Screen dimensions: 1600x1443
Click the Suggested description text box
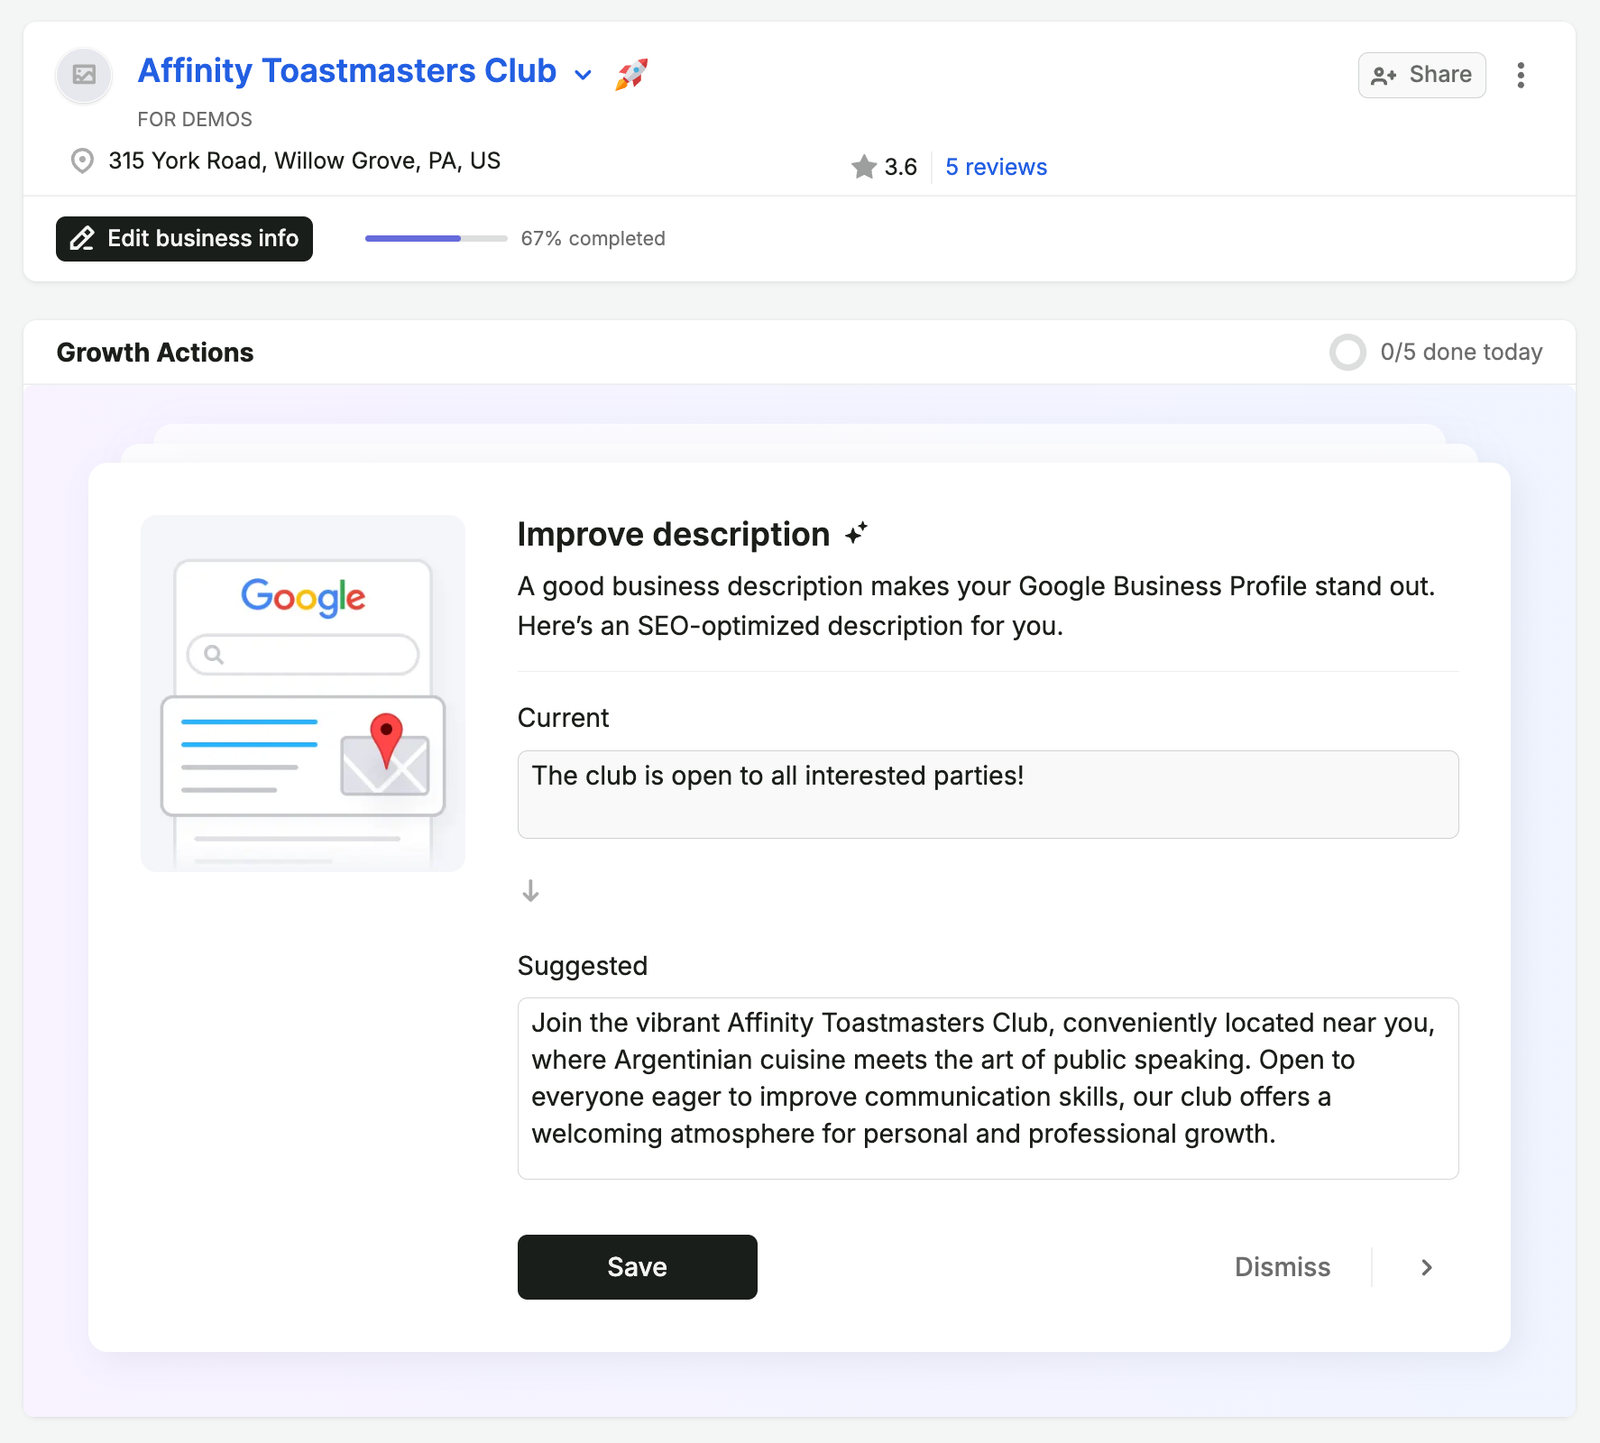coord(988,1088)
